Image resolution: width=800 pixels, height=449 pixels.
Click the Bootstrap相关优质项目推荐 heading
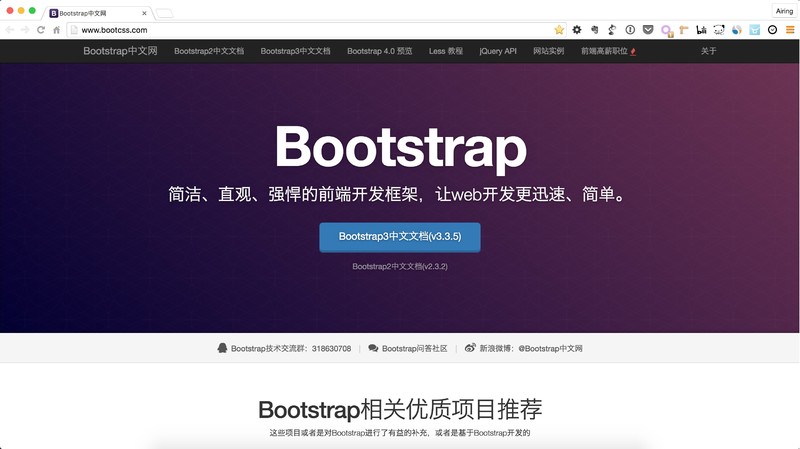tap(400, 409)
